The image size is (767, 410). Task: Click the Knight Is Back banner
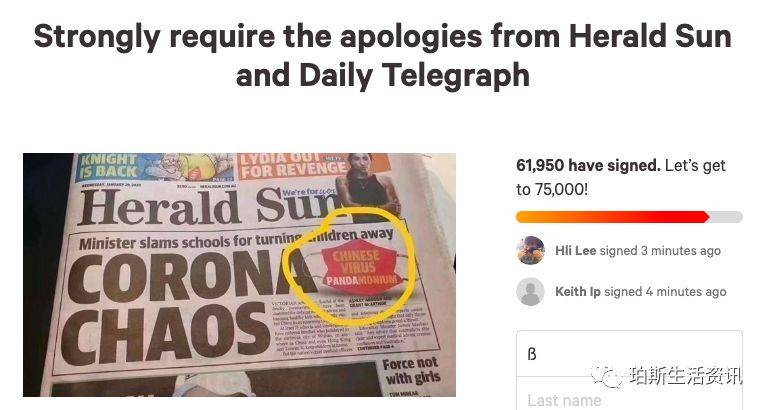(x=155, y=167)
